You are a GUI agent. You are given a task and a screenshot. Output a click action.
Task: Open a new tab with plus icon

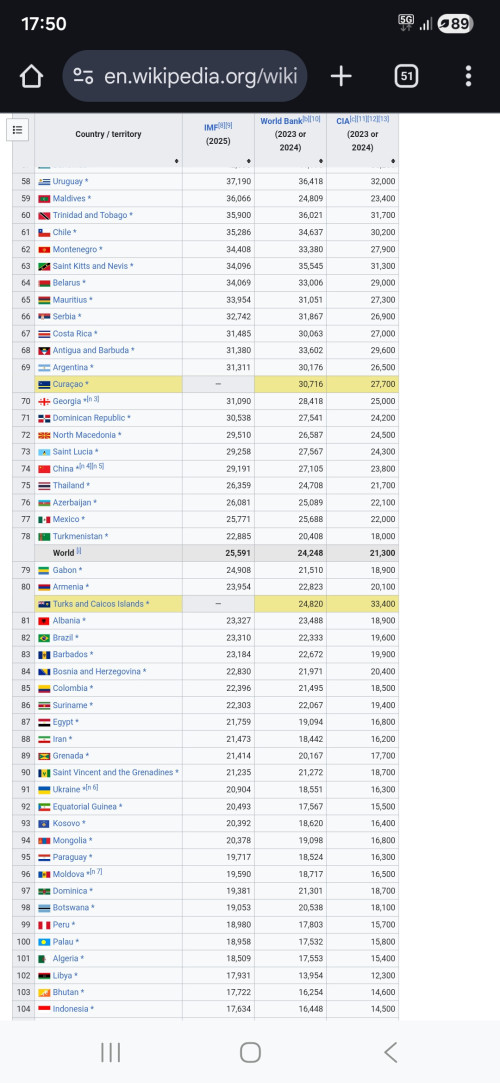[x=341, y=76]
